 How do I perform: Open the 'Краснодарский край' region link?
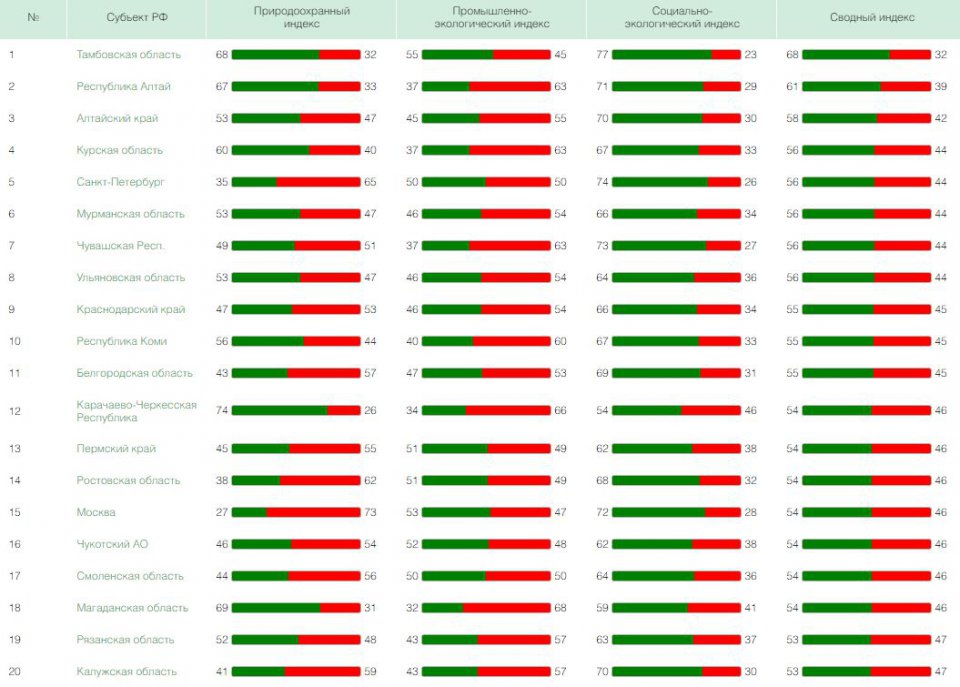click(x=130, y=310)
